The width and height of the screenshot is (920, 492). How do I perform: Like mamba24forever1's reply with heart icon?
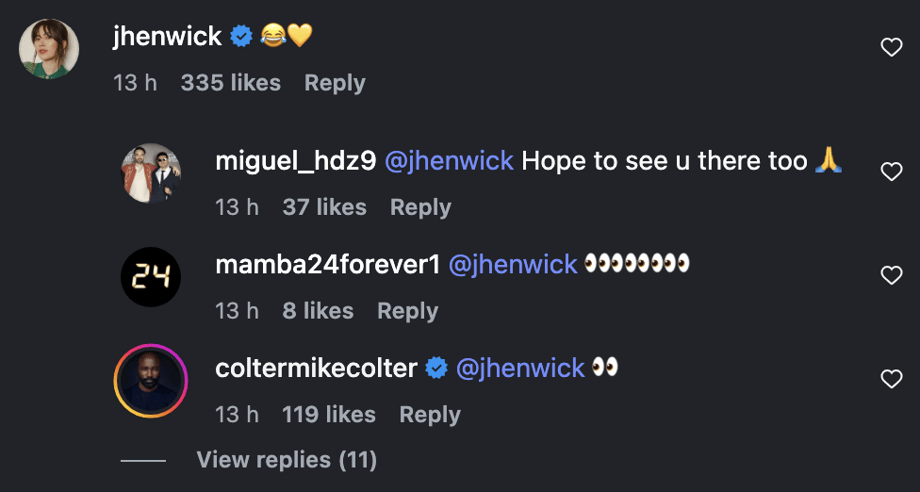point(890,275)
